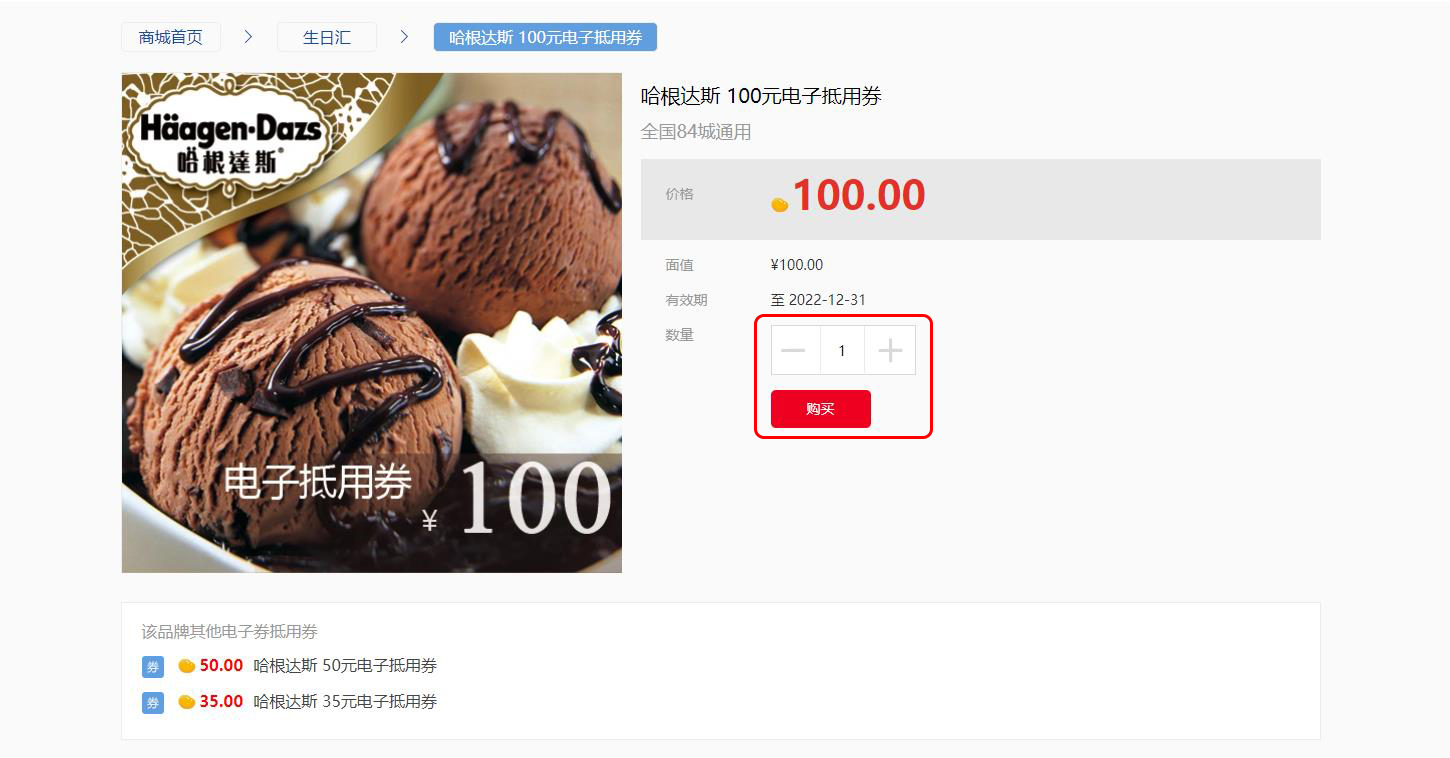Click the Häagen-Dazs product image
1450x758 pixels.
pos(372,323)
